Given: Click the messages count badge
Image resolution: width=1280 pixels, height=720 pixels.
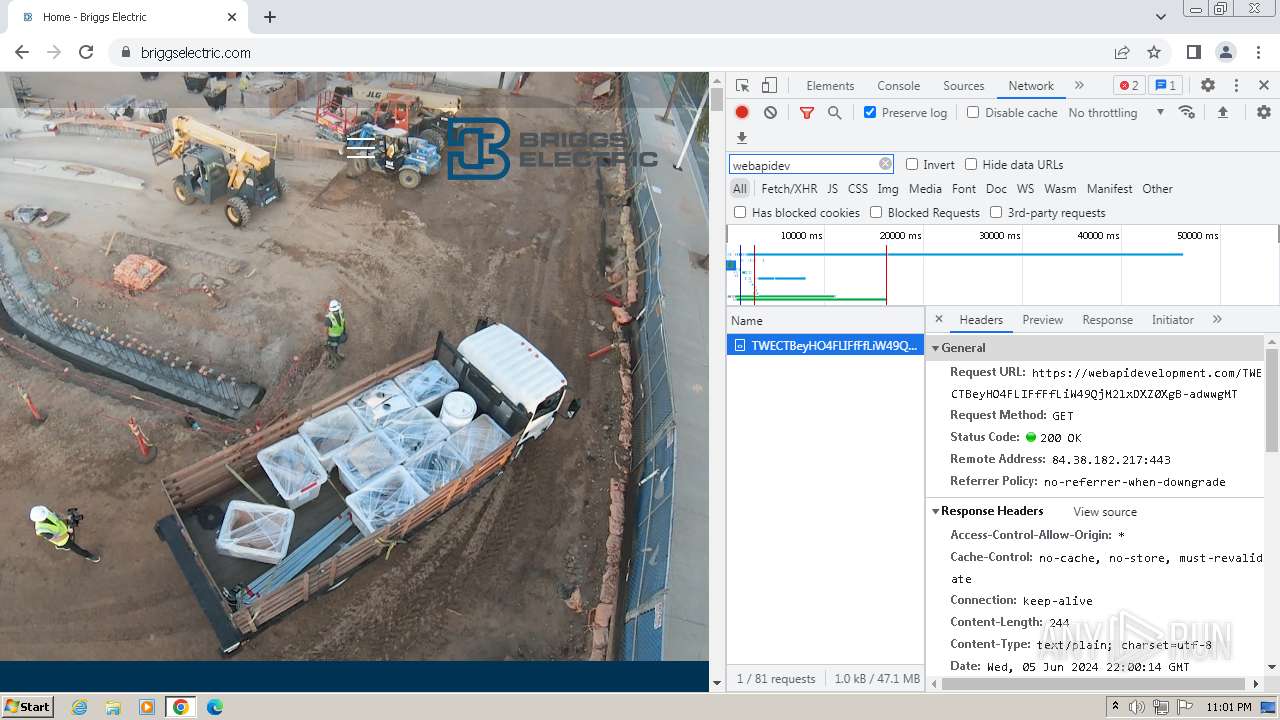Looking at the screenshot, I should click(1165, 85).
